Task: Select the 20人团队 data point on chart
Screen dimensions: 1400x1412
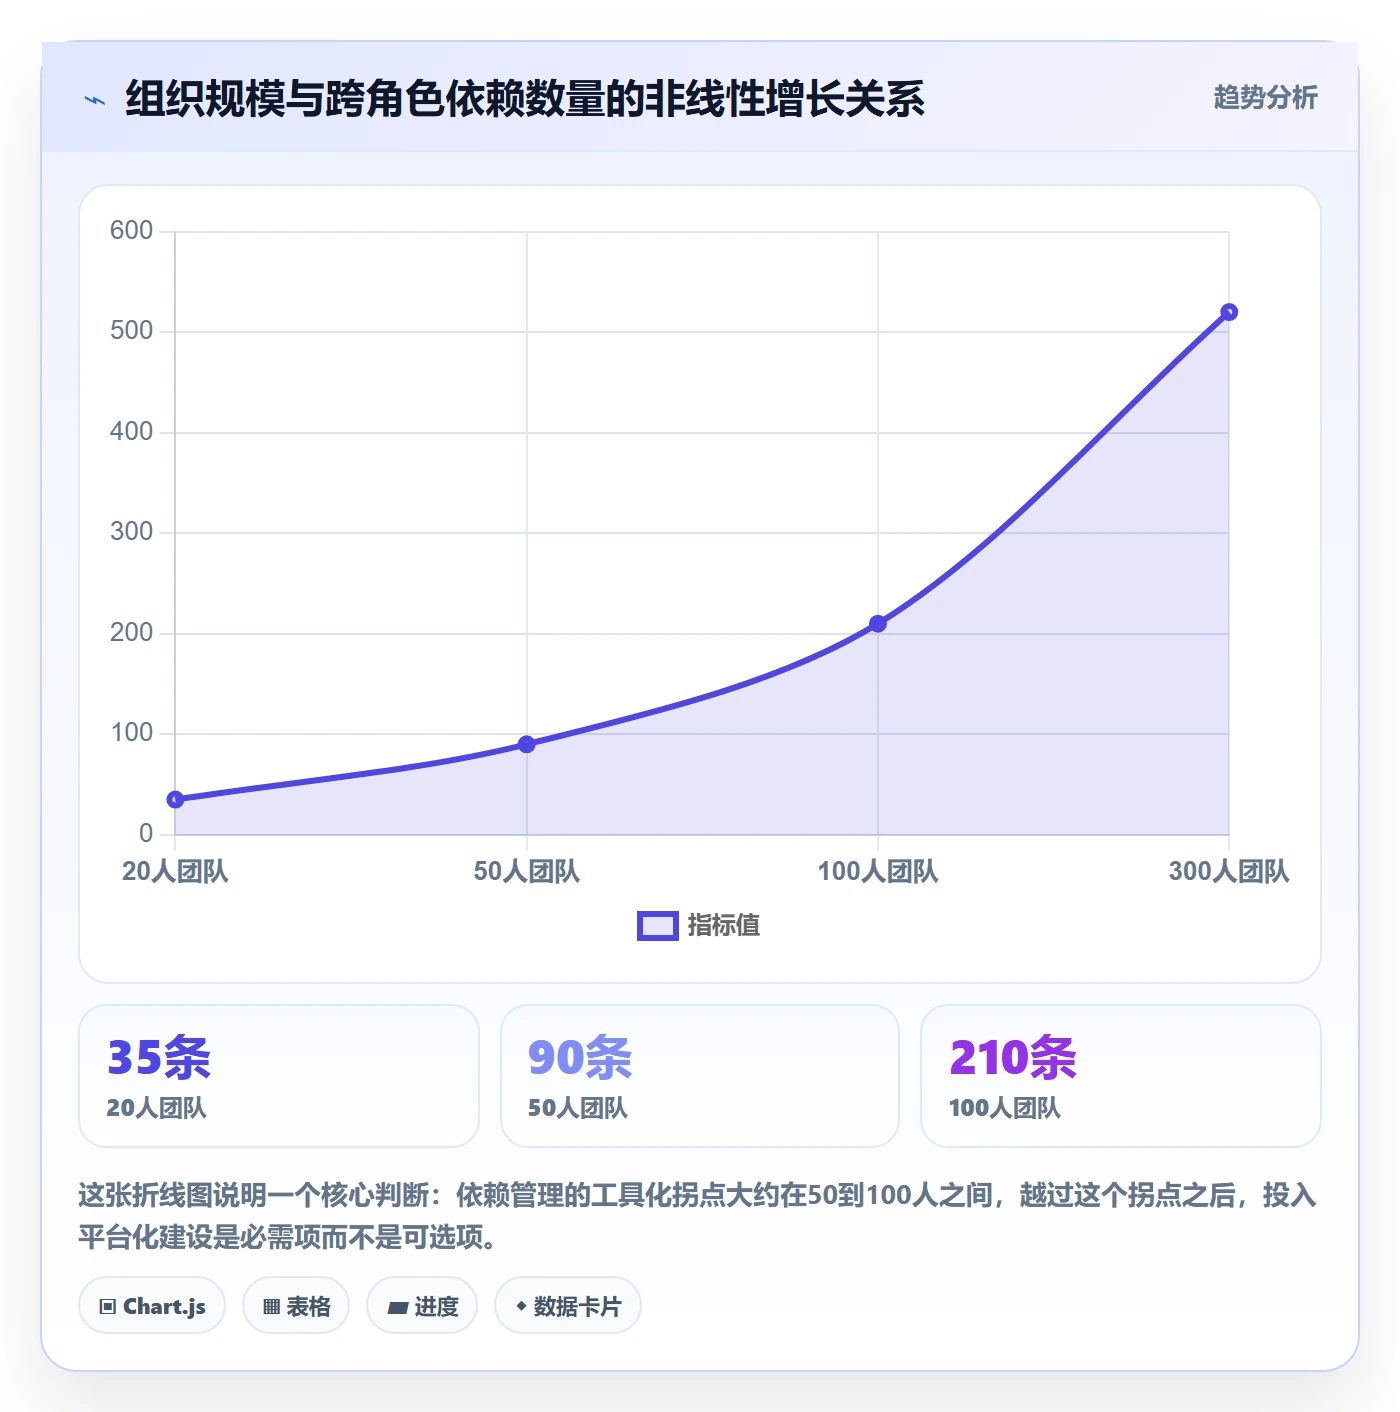Action: click(x=175, y=799)
